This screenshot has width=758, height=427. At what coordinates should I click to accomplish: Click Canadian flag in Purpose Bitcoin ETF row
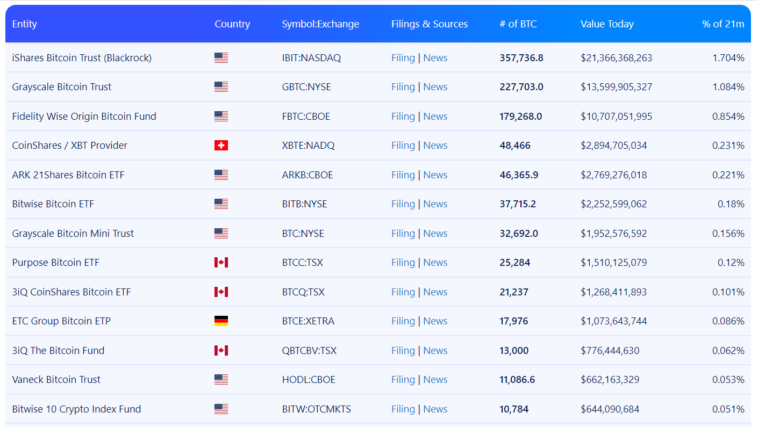[221, 263]
